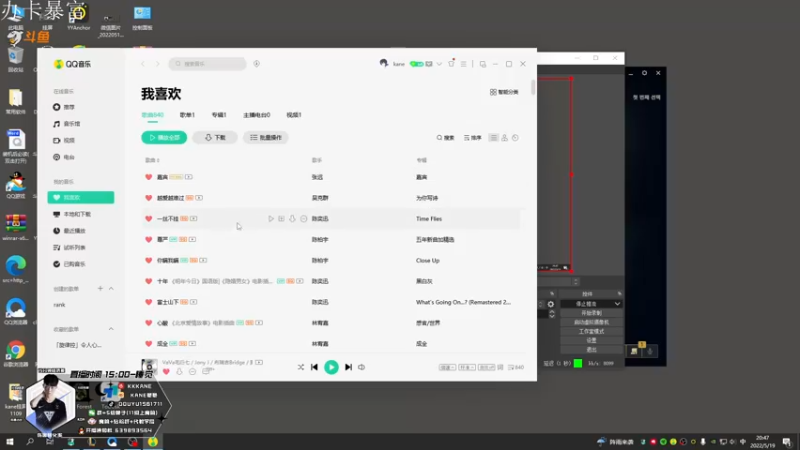Click 智能分类 button
The height and width of the screenshot is (450, 800).
click(504, 92)
